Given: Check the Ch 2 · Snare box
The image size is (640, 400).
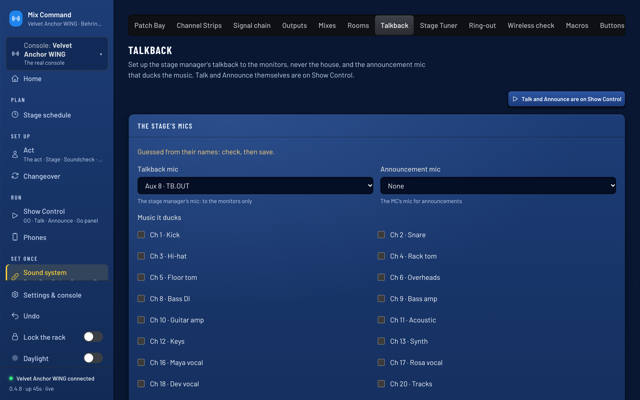Looking at the screenshot, I should pos(381,235).
